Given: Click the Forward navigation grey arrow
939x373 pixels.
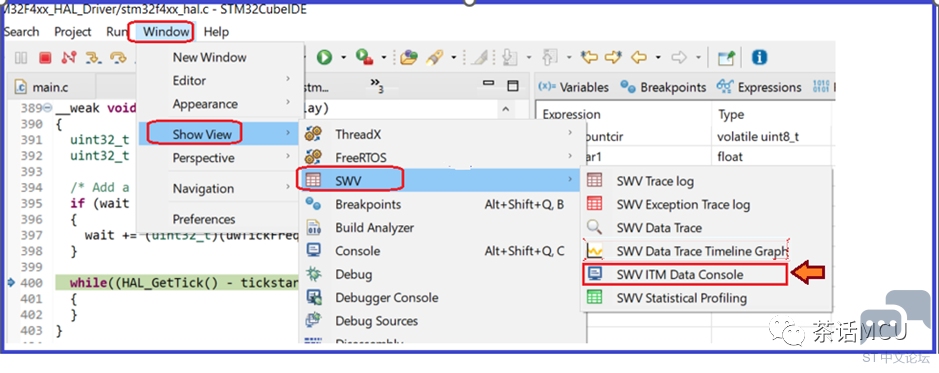Looking at the screenshot, I should pyautogui.click(x=679, y=57).
